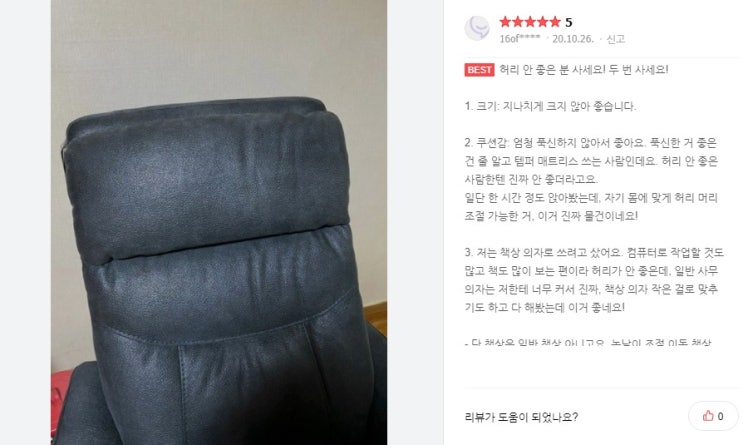Open reviewer 16of**** username link
Screen dimensions: 743x445
pos(520,39)
